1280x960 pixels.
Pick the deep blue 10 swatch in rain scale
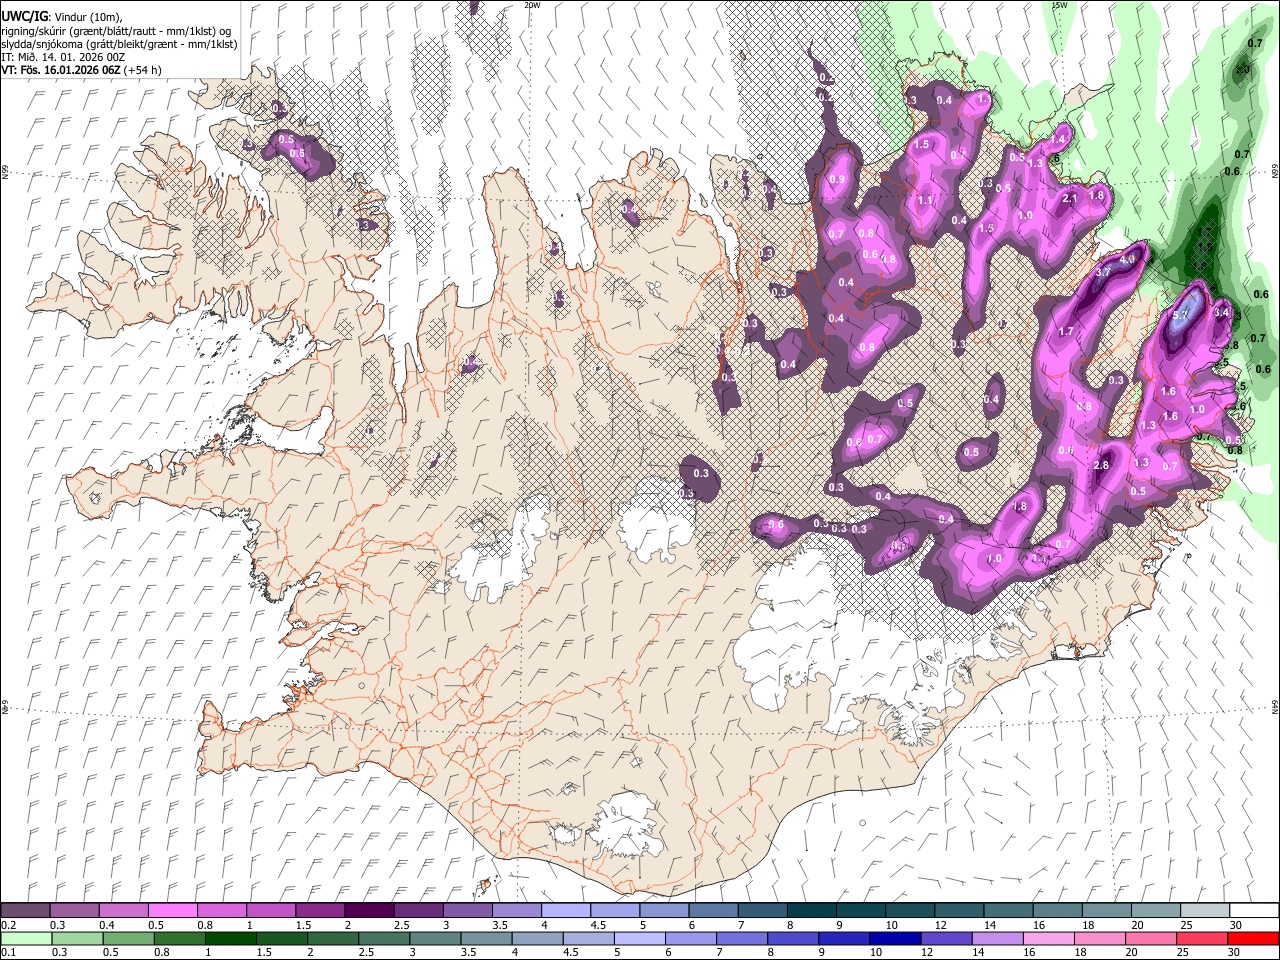point(896,938)
